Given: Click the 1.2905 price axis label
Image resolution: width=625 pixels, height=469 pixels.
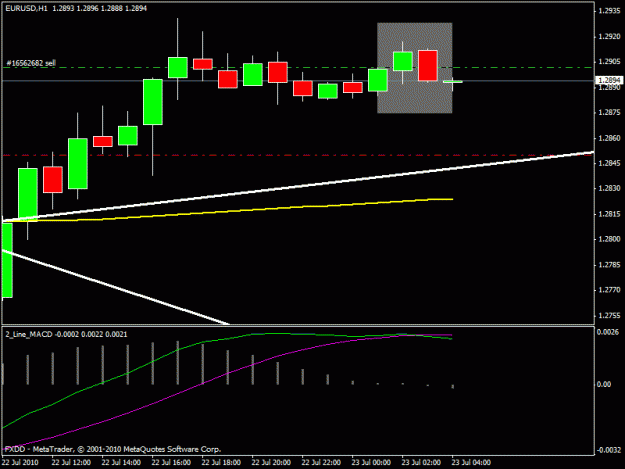Looking at the screenshot, I should pyautogui.click(x=609, y=62).
